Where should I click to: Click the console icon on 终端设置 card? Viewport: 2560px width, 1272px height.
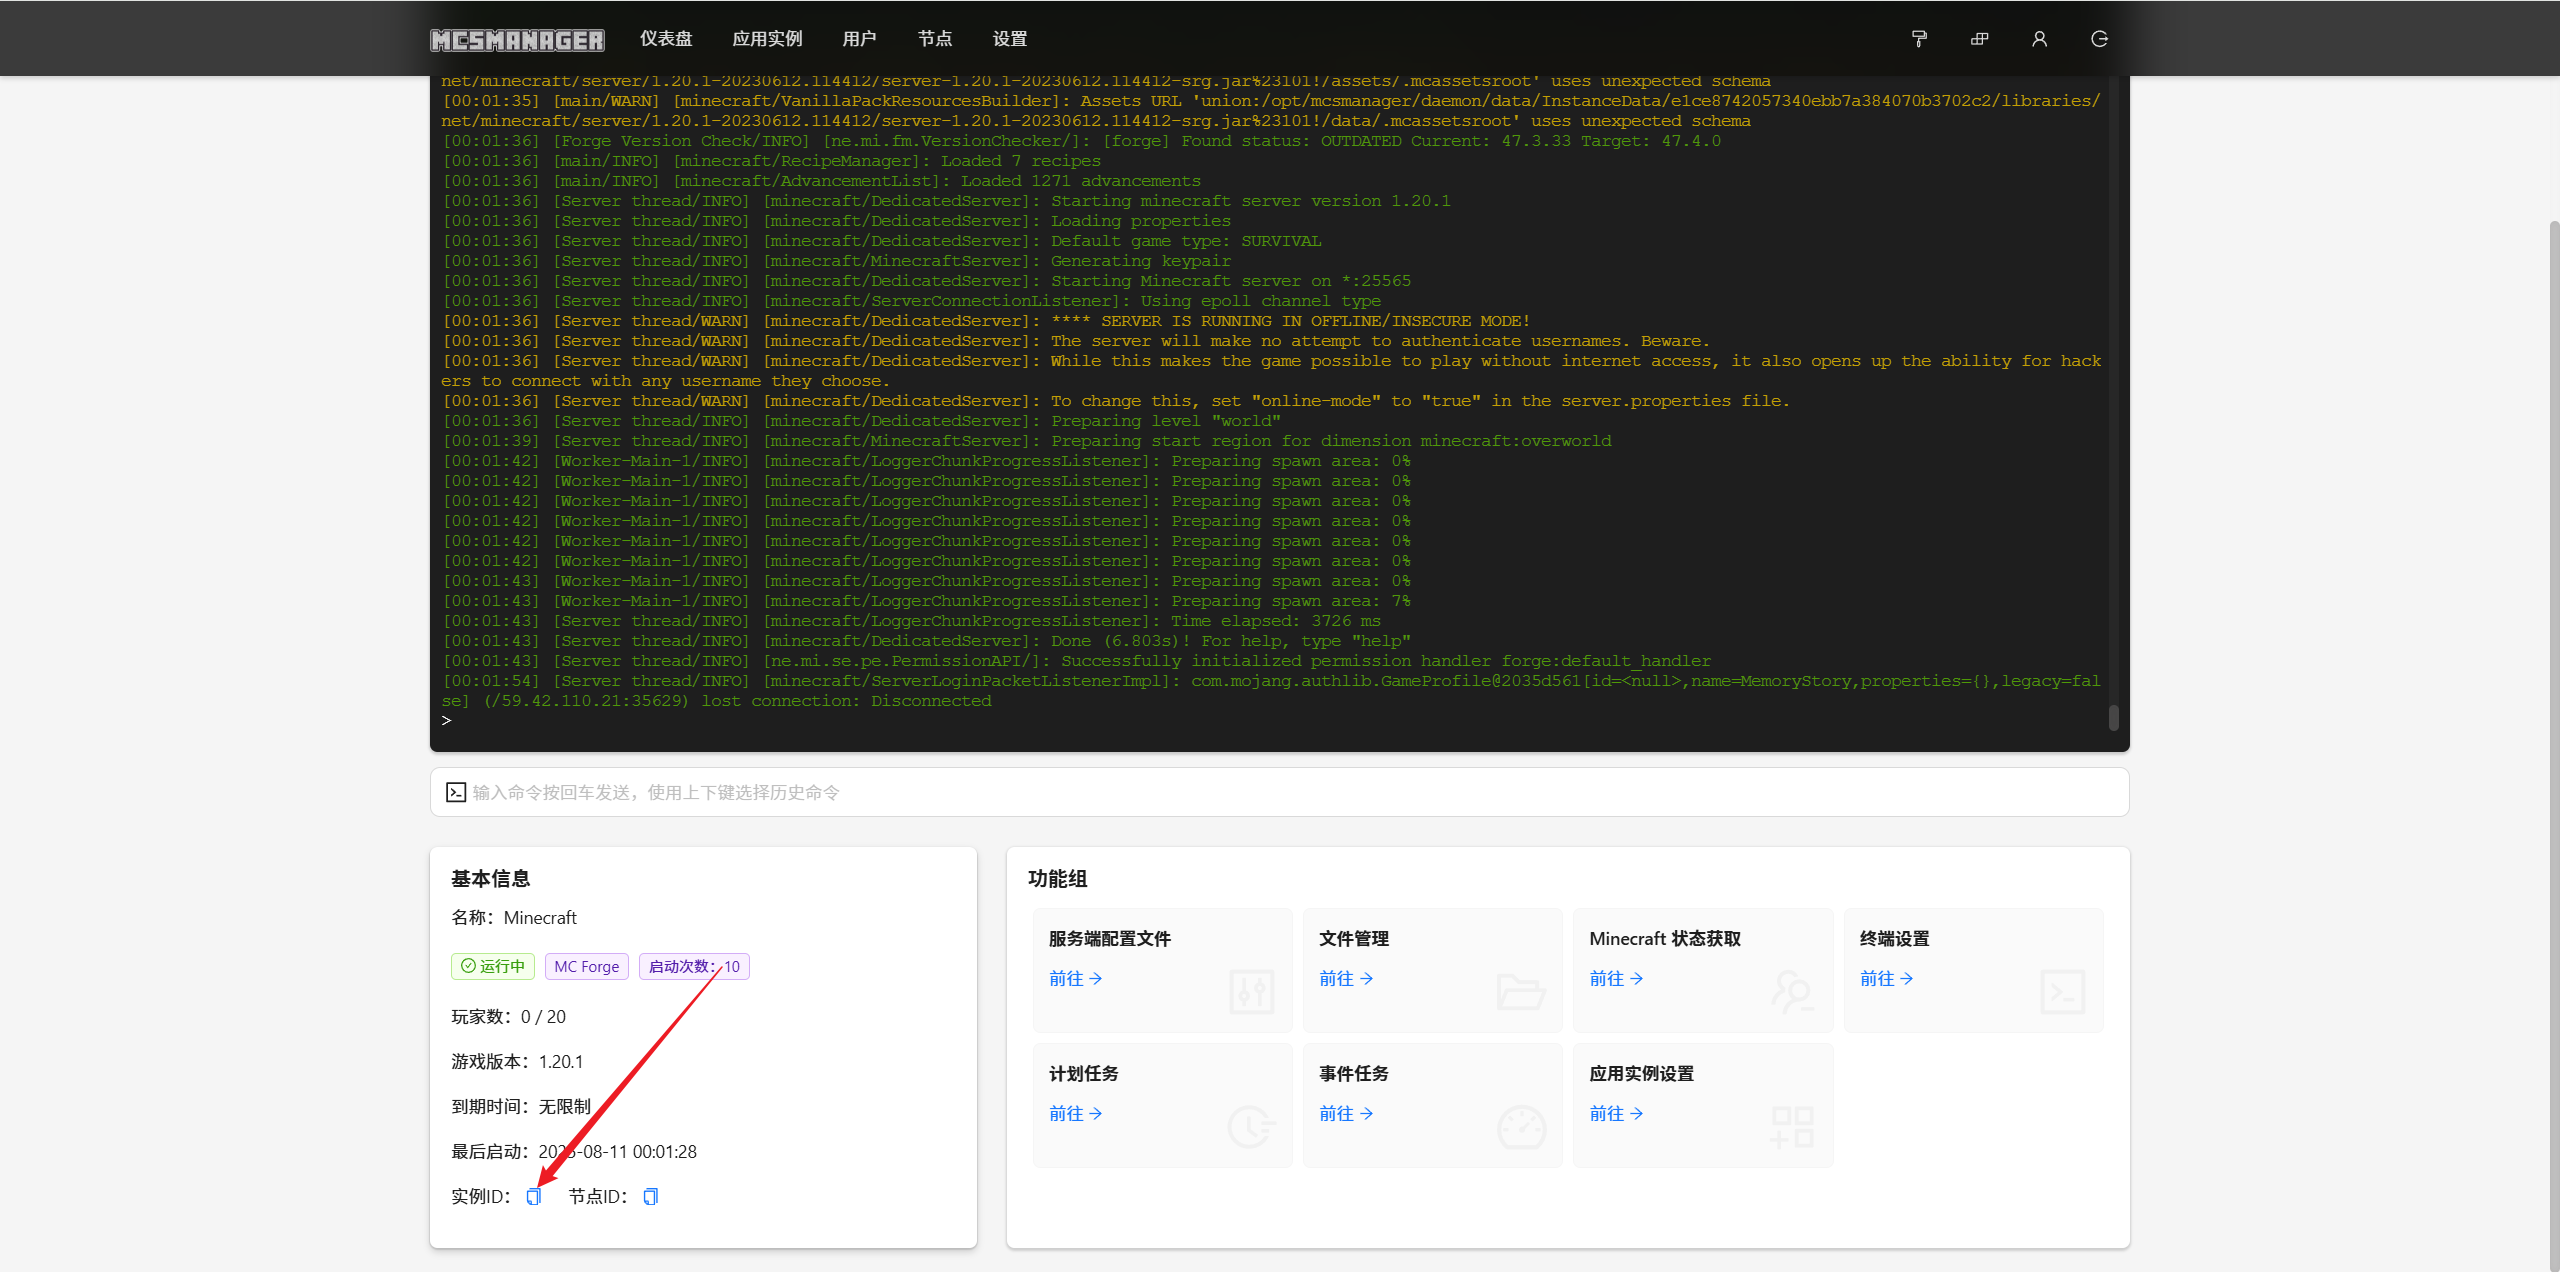pyautogui.click(x=2063, y=992)
